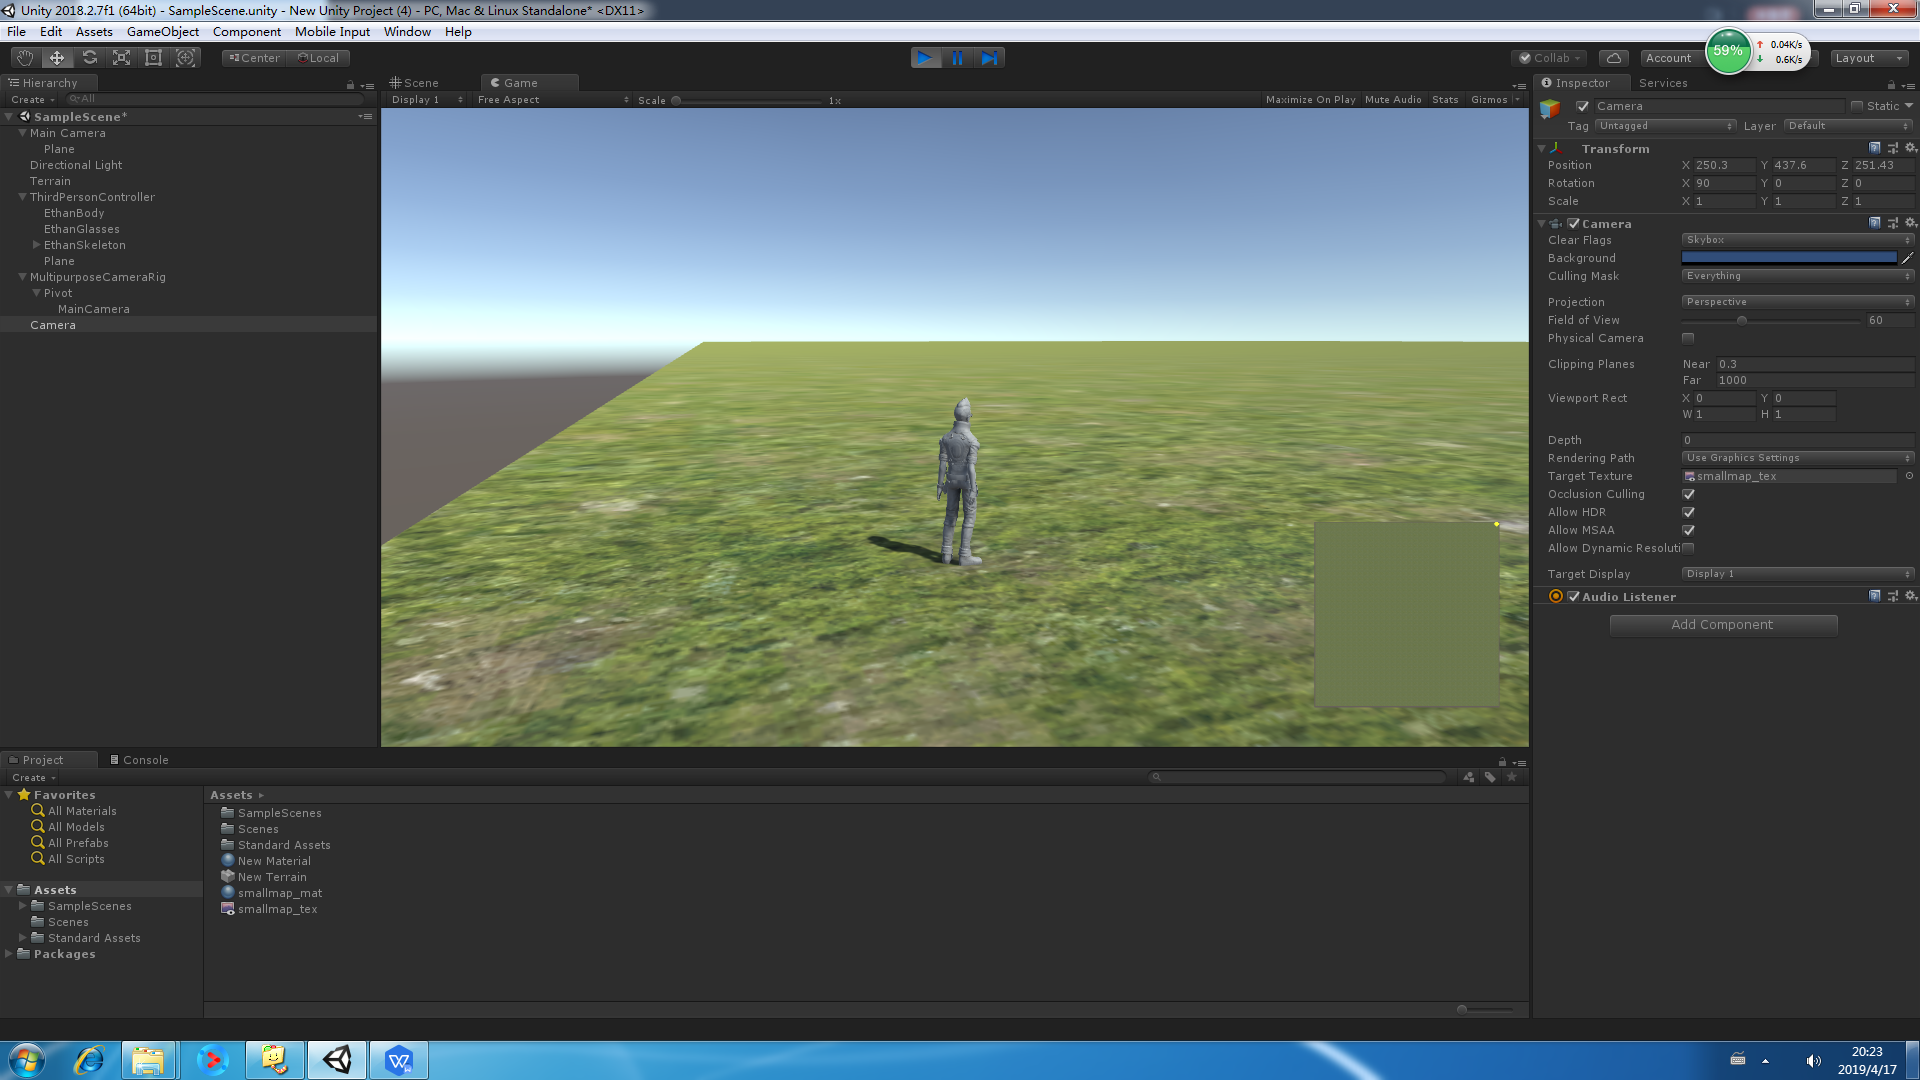This screenshot has width=1920, height=1080.
Task: Toggle Allow HDR checkbox
Action: [1688, 512]
